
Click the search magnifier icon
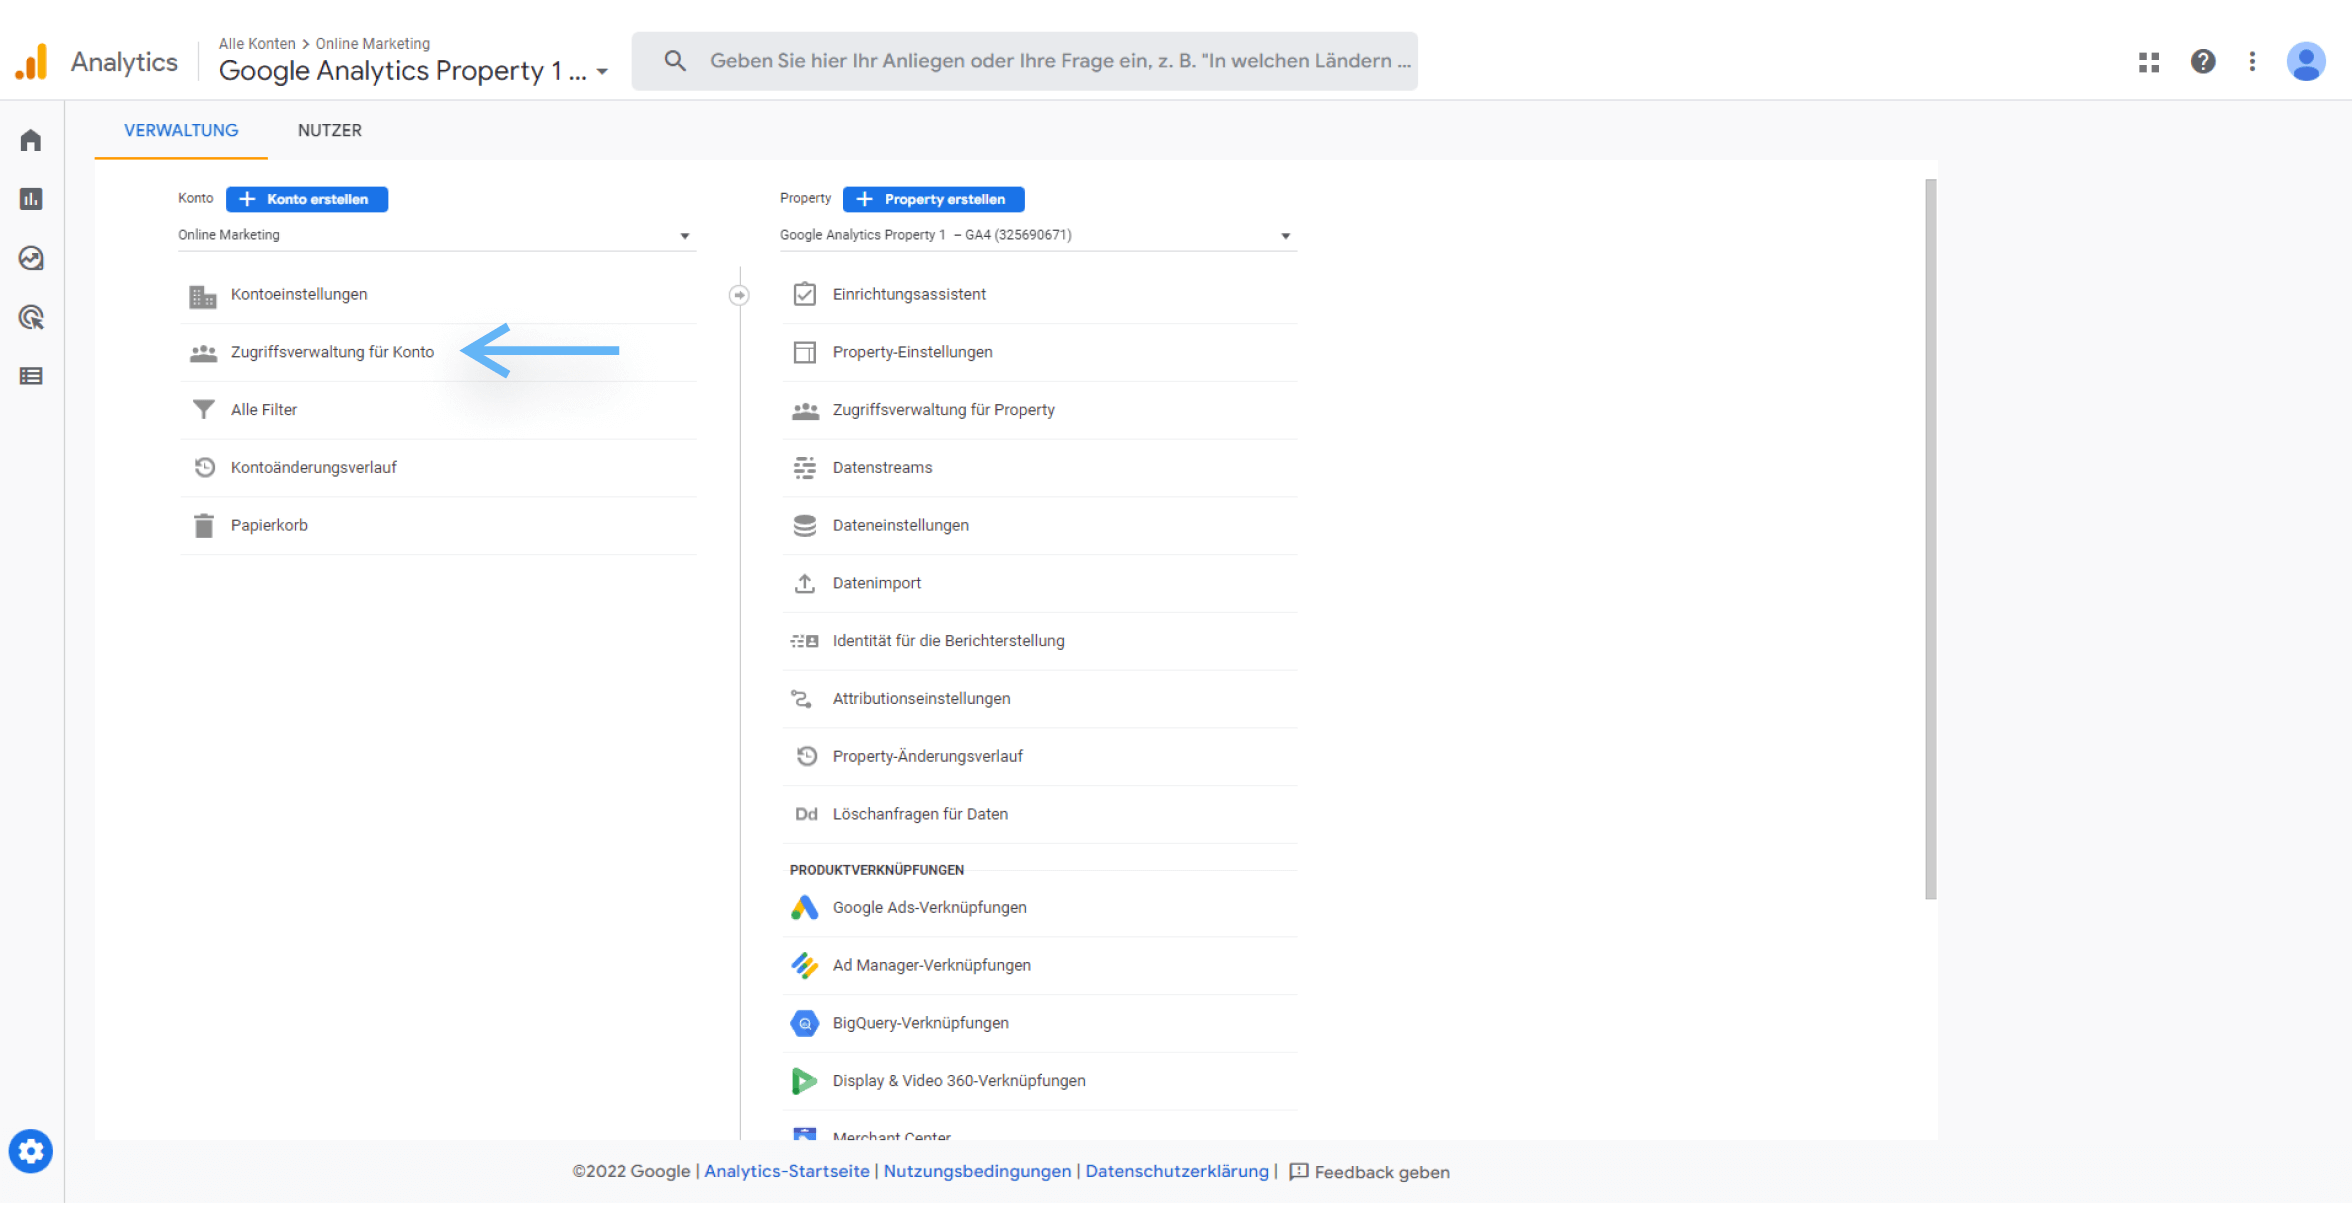675,61
